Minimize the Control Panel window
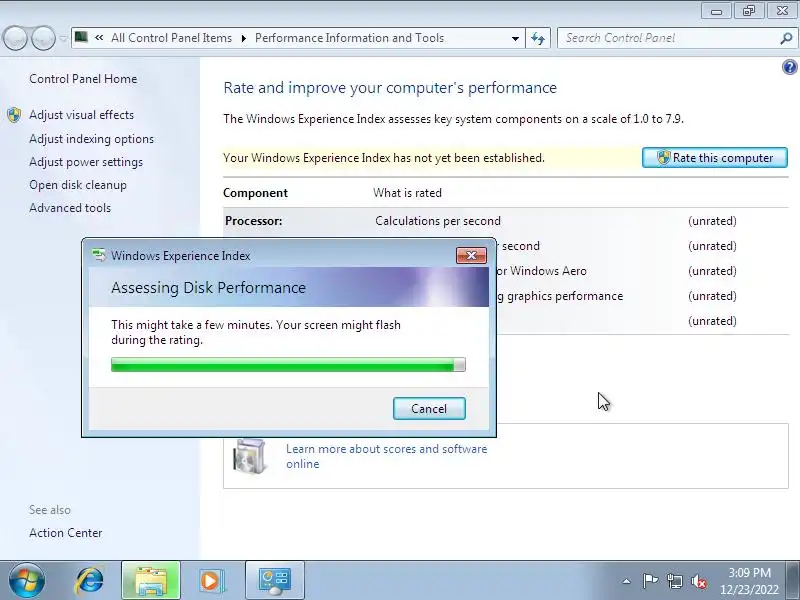800x600 pixels. coord(716,11)
